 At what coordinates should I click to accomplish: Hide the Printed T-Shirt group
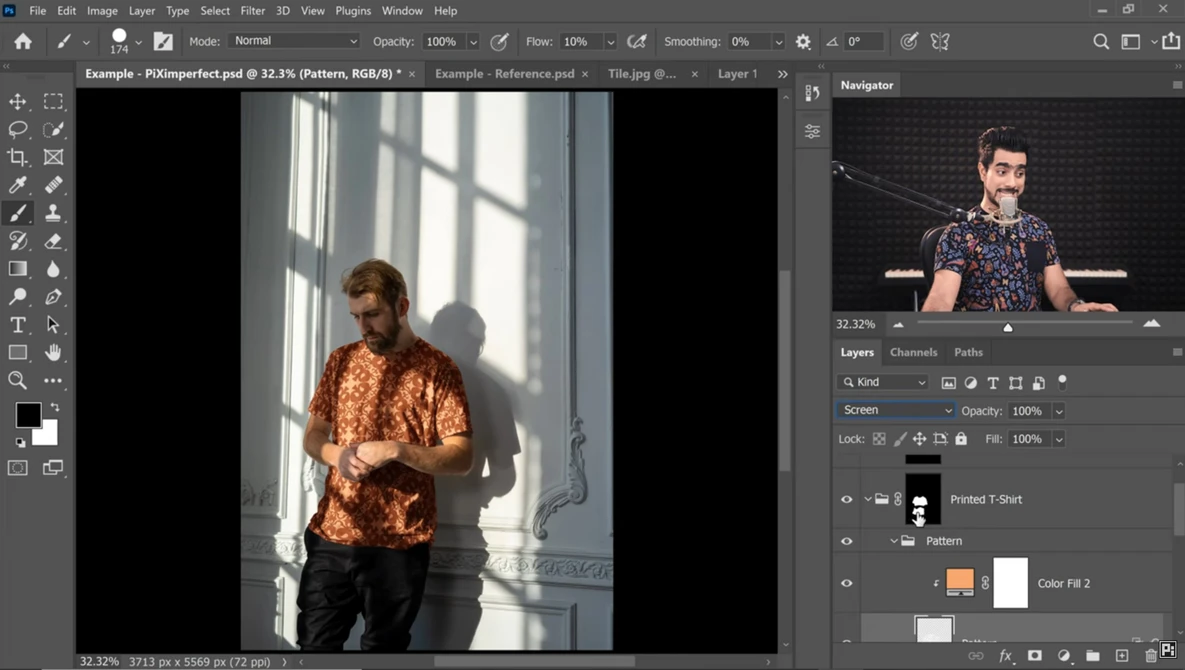[x=846, y=499]
